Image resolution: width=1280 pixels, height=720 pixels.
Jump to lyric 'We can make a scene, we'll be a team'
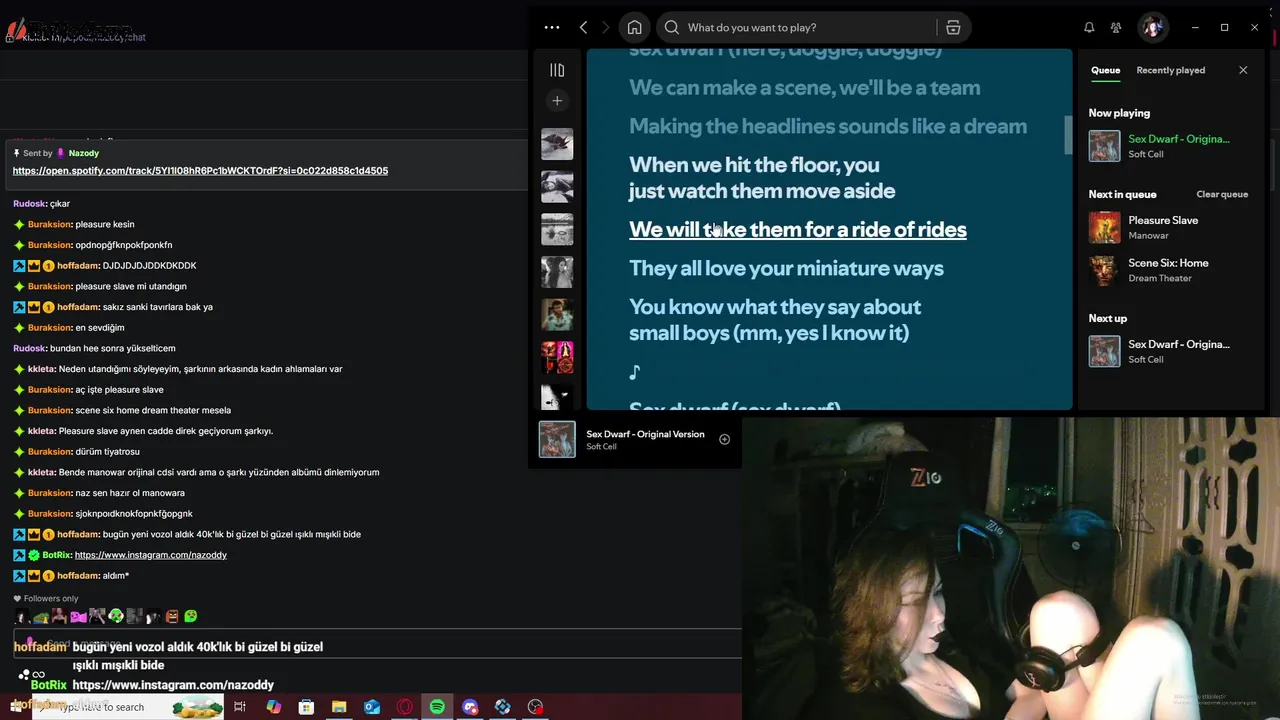804,87
